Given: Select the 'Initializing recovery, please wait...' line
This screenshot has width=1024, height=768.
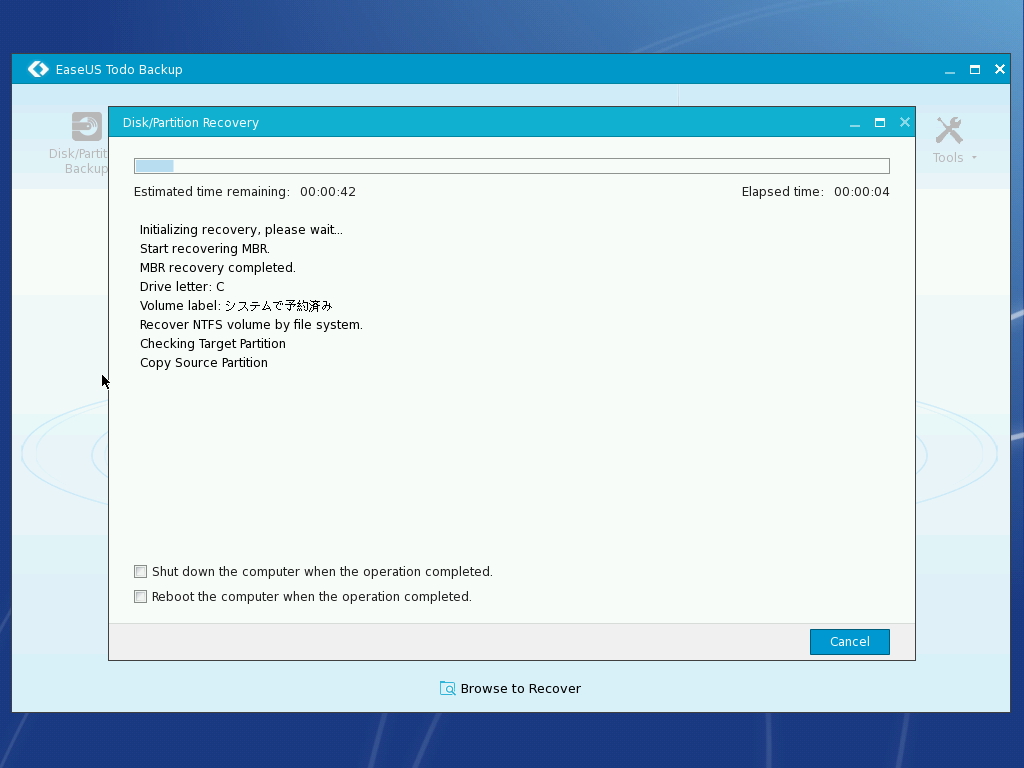Looking at the screenshot, I should pyautogui.click(x=241, y=230).
